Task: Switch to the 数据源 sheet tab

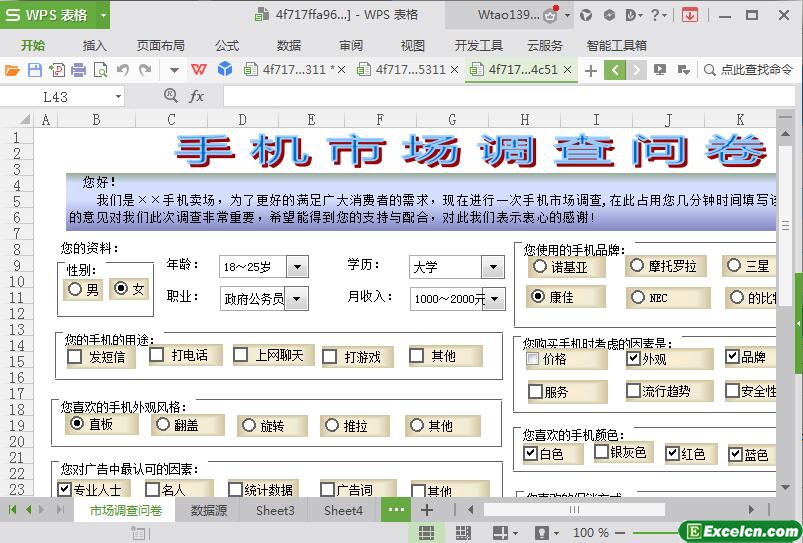Action: tap(208, 510)
